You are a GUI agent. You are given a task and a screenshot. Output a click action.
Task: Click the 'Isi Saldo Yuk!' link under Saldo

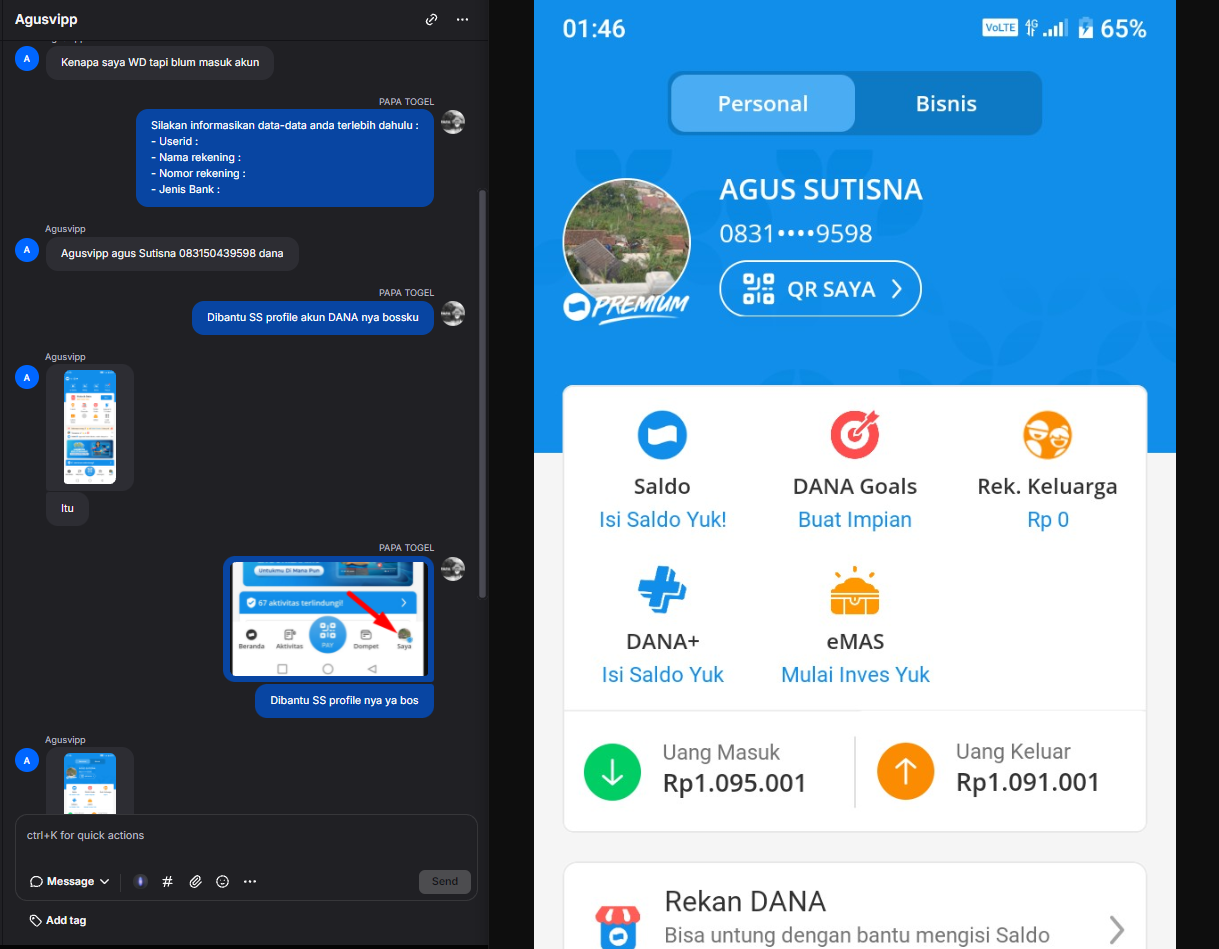pyautogui.click(x=662, y=519)
